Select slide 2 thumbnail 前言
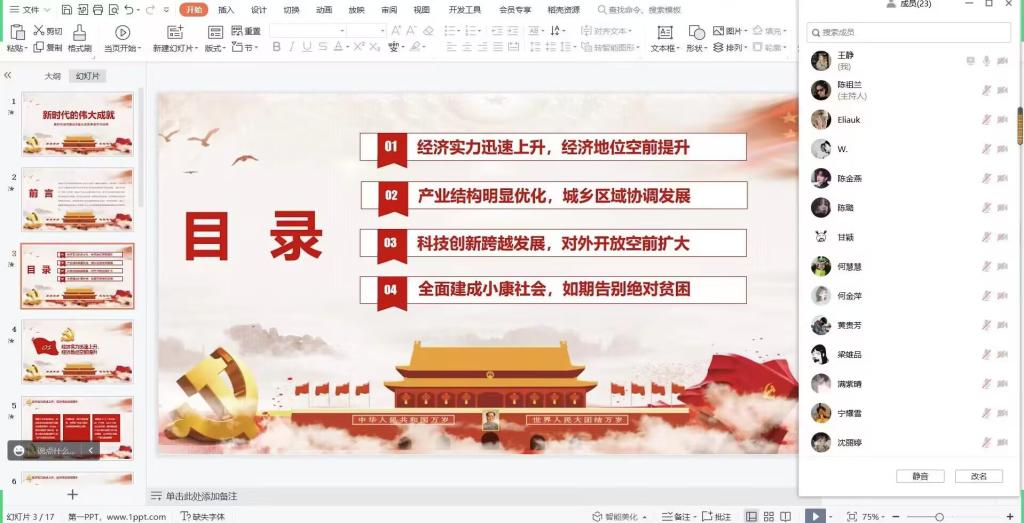Viewport: 1024px width, 523px height. coord(78,199)
